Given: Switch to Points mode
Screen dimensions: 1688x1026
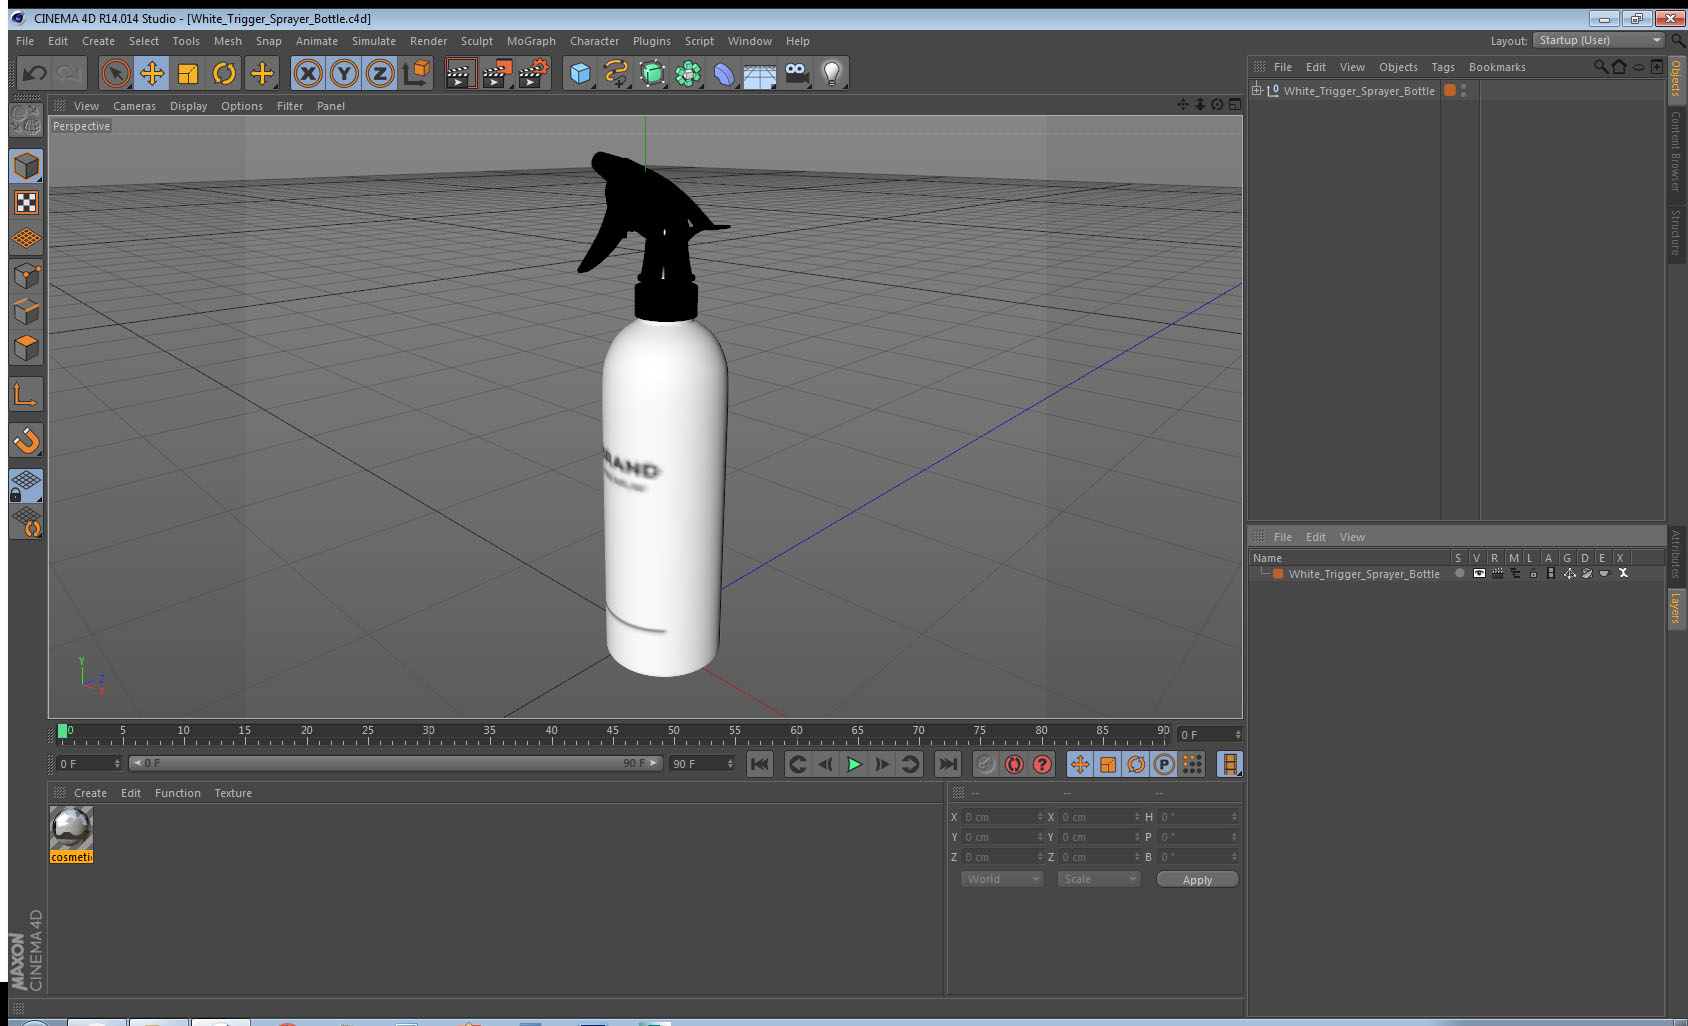Looking at the screenshot, I should coord(26,275).
